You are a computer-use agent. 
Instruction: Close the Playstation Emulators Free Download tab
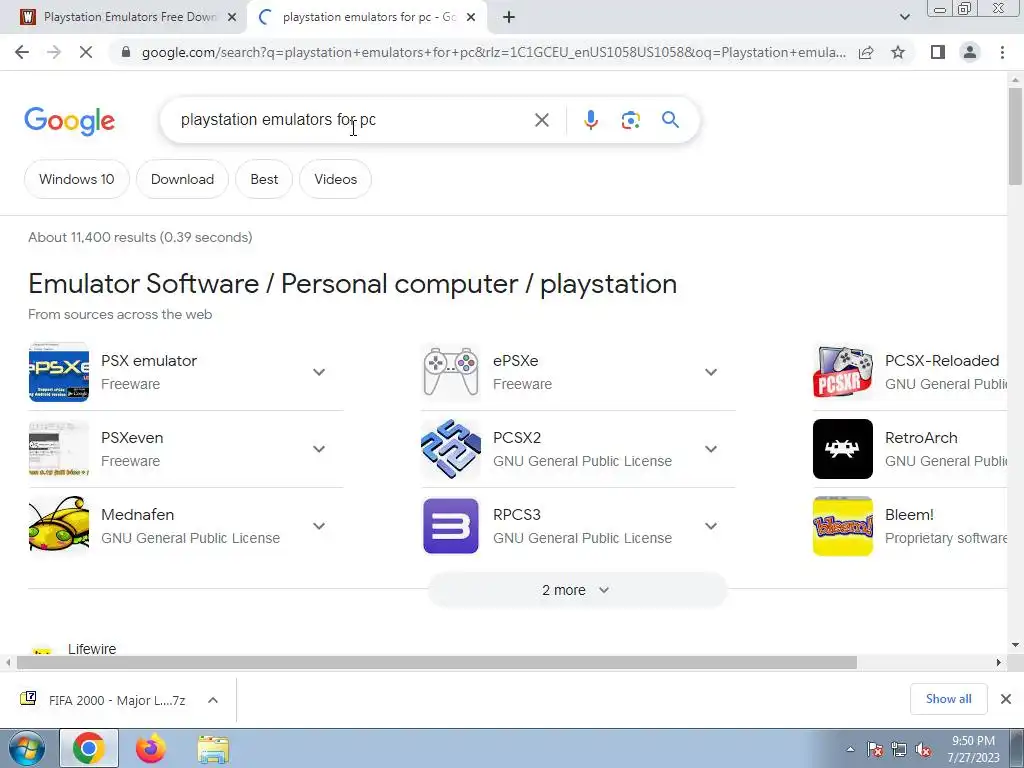click(232, 17)
